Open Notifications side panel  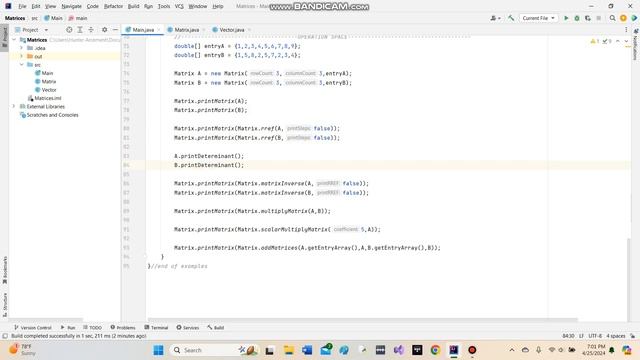[636, 45]
